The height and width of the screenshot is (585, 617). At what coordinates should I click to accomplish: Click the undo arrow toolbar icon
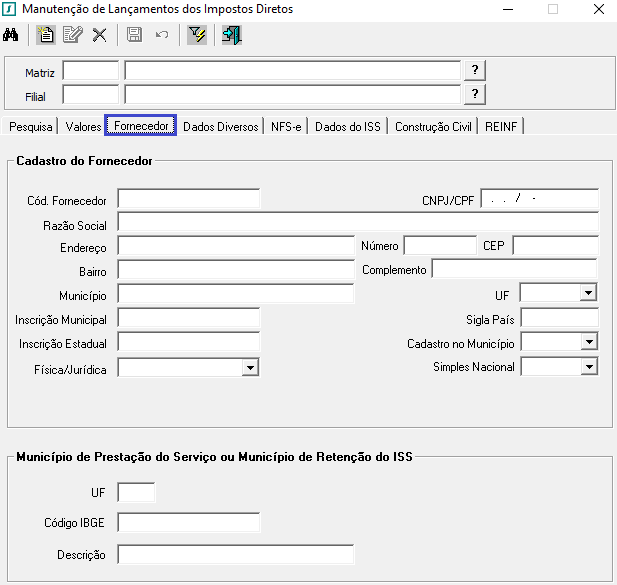(x=161, y=36)
